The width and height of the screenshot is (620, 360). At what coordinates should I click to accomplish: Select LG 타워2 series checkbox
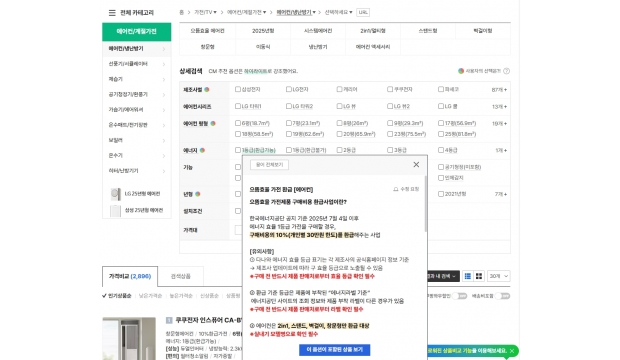289,106
